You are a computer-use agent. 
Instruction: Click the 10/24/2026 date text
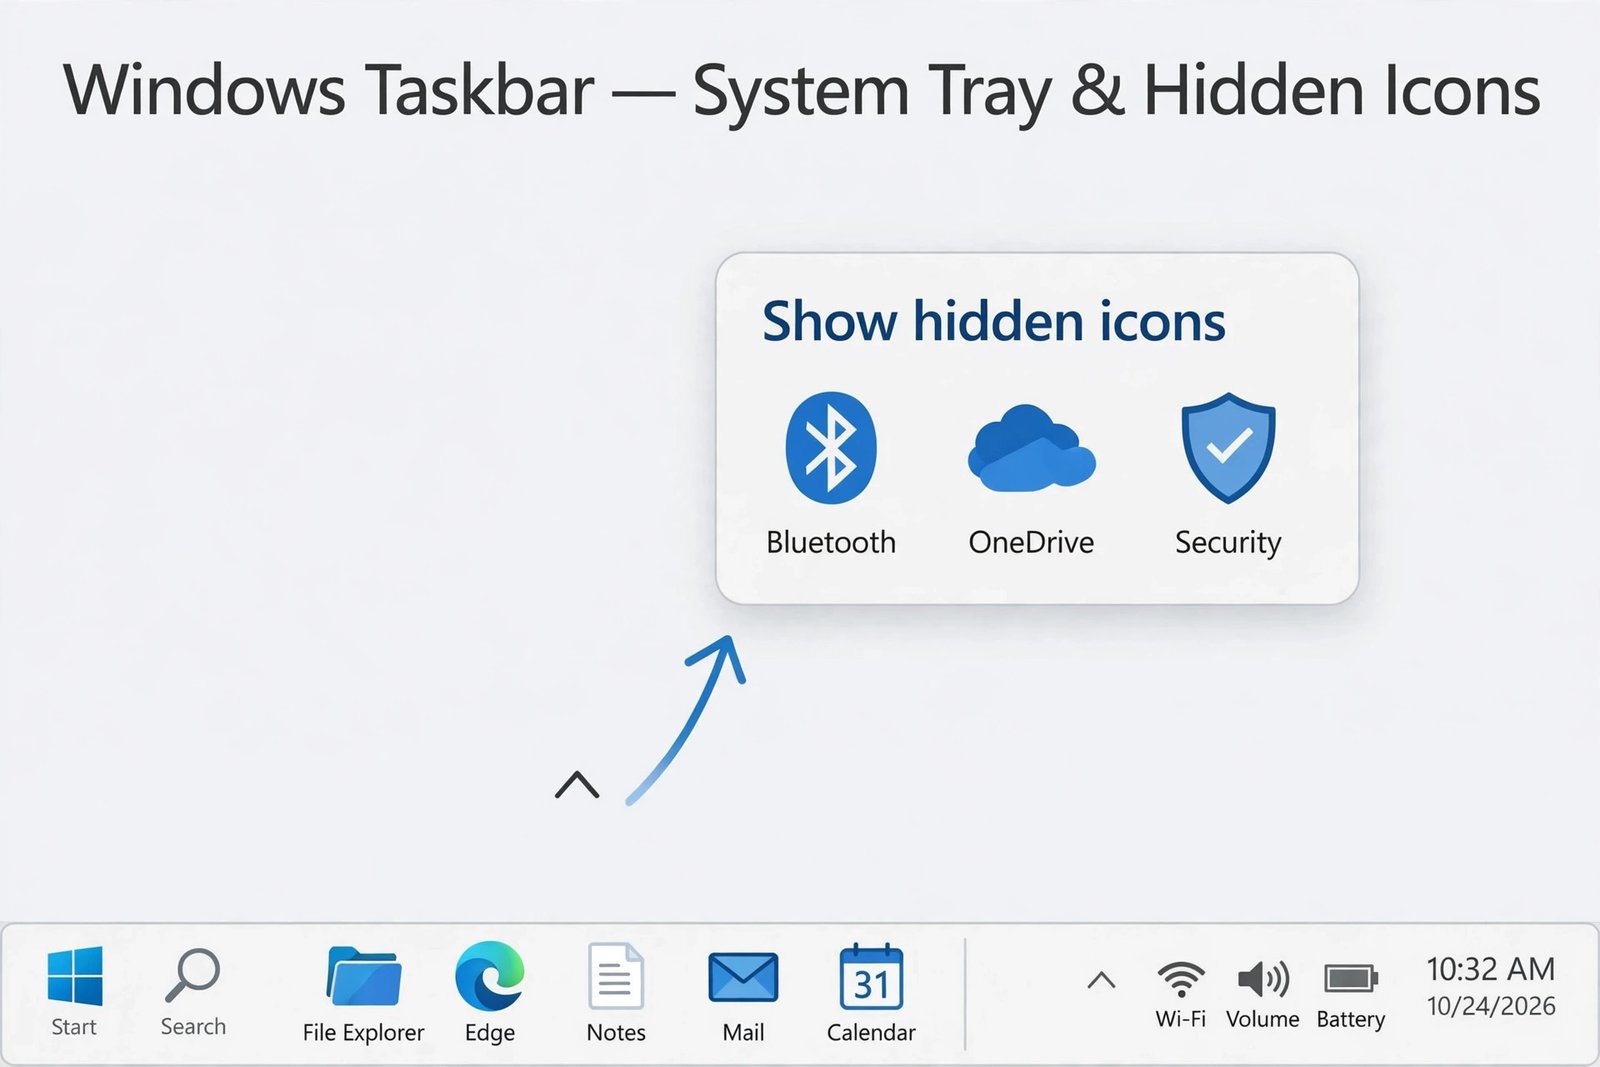(x=1491, y=1005)
